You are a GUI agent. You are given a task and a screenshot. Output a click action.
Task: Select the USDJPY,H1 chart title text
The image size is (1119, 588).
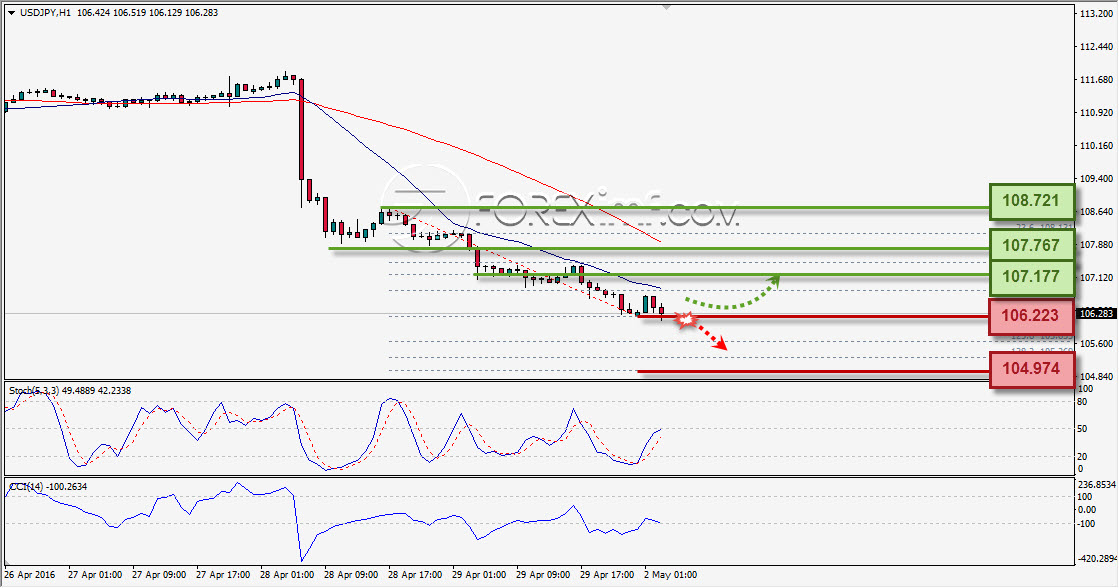coord(45,13)
